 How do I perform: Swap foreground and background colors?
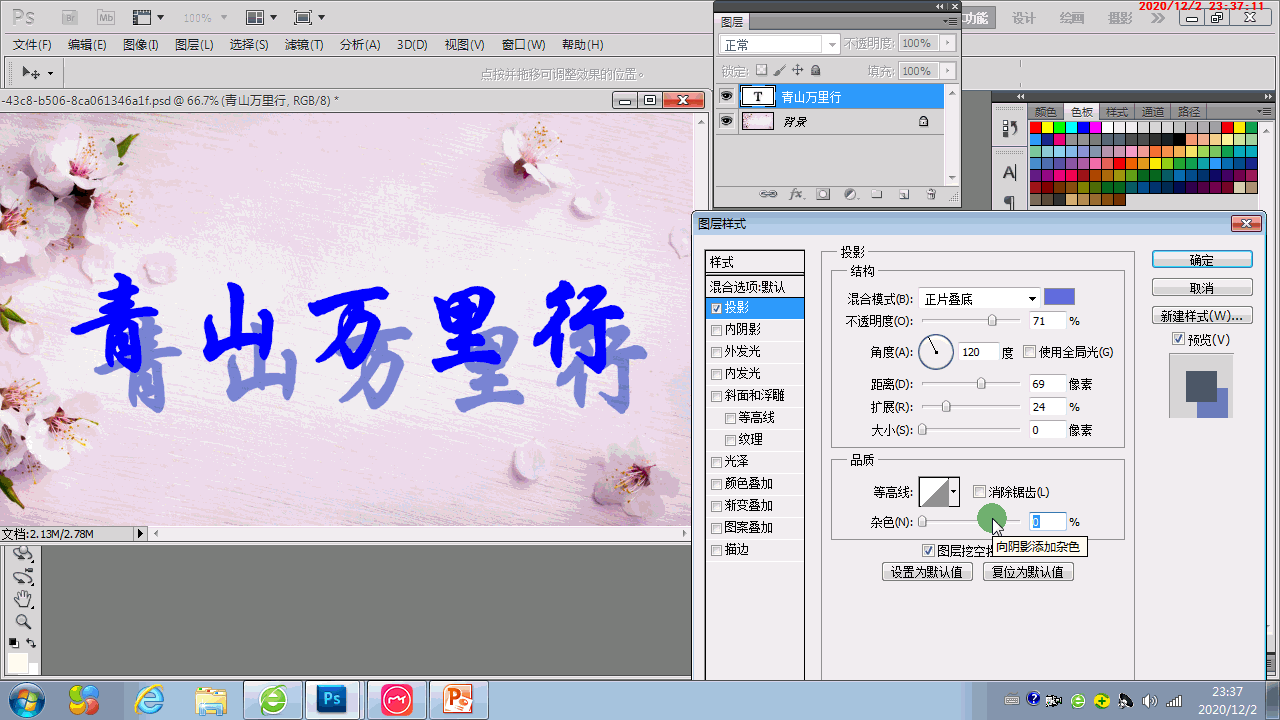point(32,642)
